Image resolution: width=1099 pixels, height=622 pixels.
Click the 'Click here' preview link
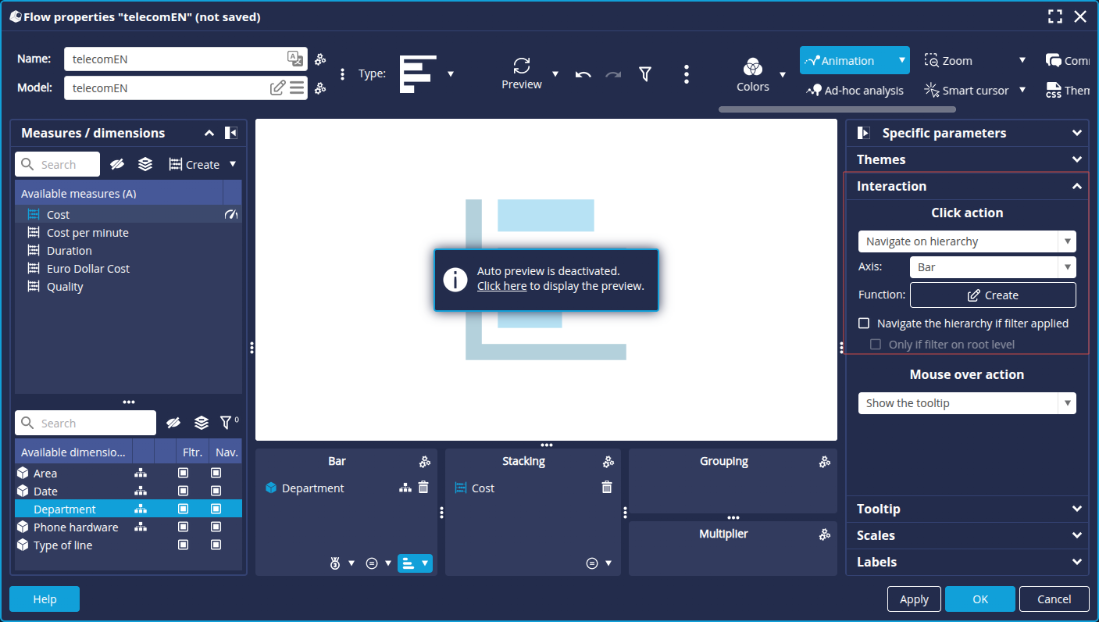pos(502,286)
